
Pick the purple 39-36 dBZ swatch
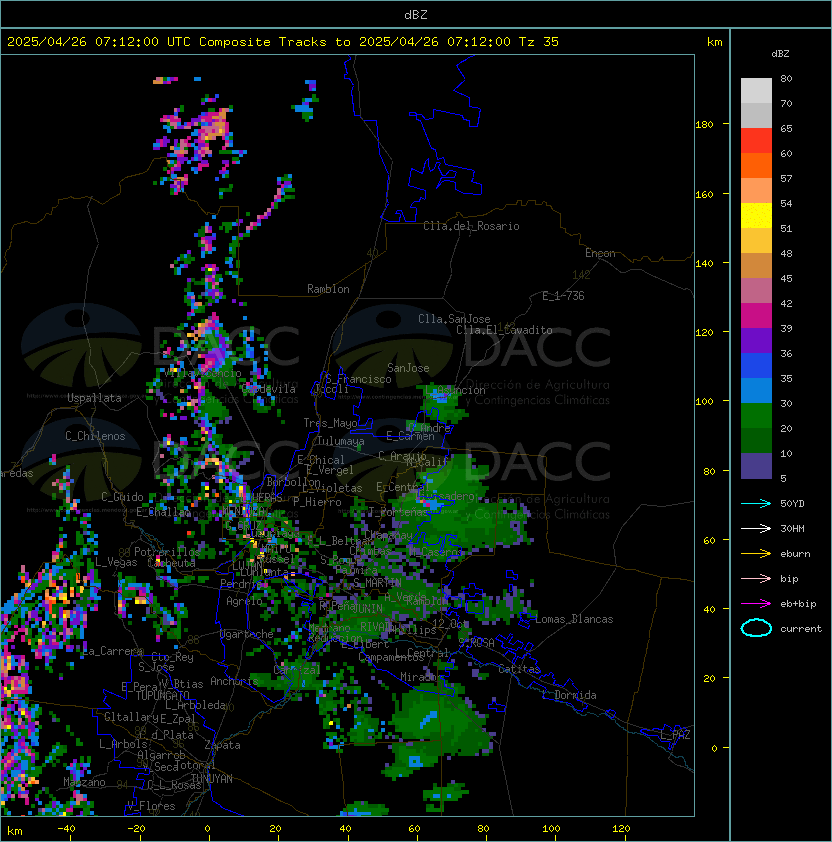click(x=756, y=340)
